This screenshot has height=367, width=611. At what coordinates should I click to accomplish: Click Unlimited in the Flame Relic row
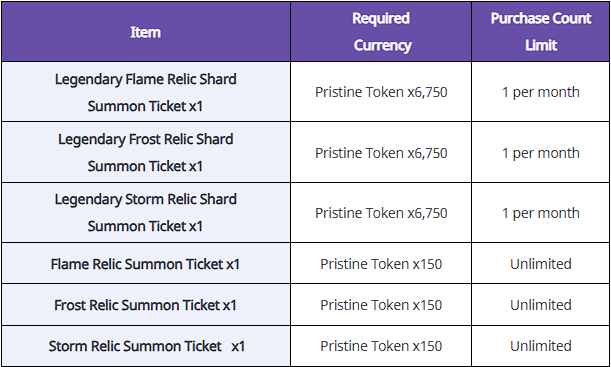[x=540, y=264]
